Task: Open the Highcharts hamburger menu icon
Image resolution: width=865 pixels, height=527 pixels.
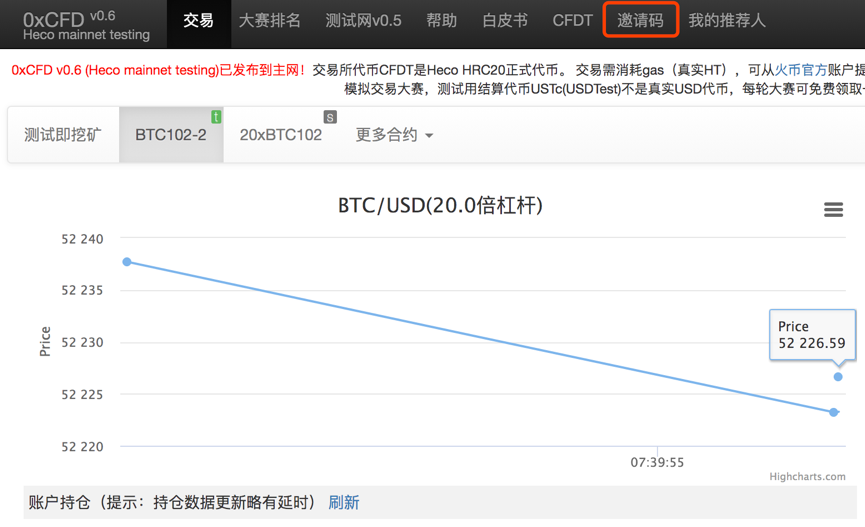Action: [833, 210]
